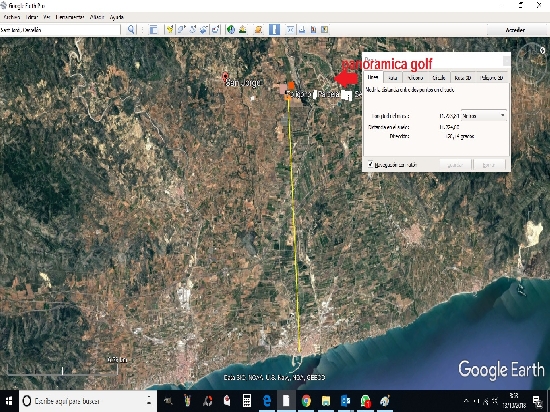The width and height of the screenshot is (550, 412).
Task: Open Microsoft Edge from the taskbar
Action: coord(267,401)
